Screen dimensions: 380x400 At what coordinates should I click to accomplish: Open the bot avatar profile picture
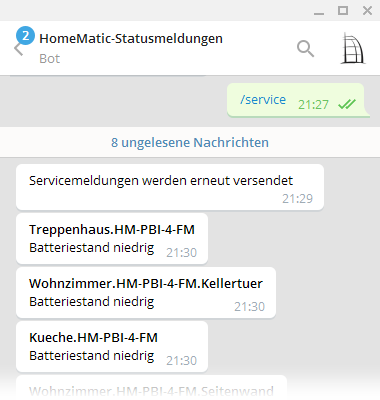353,48
